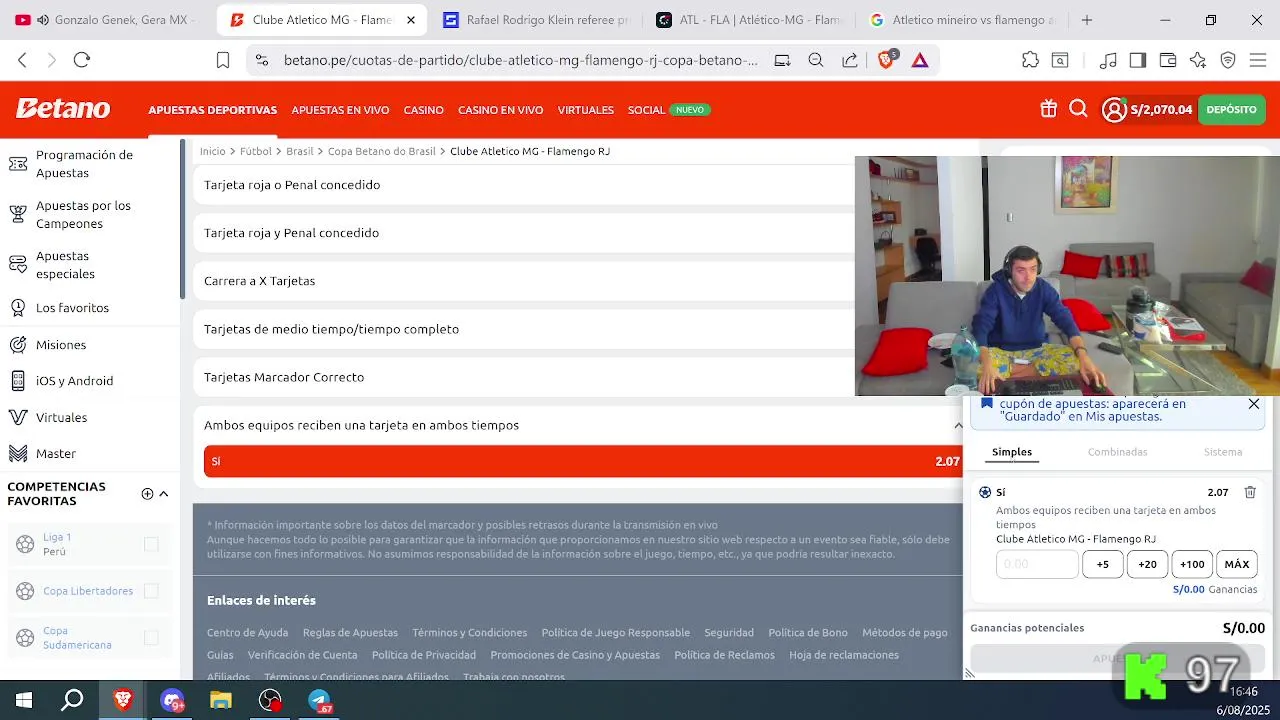Open File Explorer from the taskbar
The width and height of the screenshot is (1280, 720).
pyautogui.click(x=221, y=700)
